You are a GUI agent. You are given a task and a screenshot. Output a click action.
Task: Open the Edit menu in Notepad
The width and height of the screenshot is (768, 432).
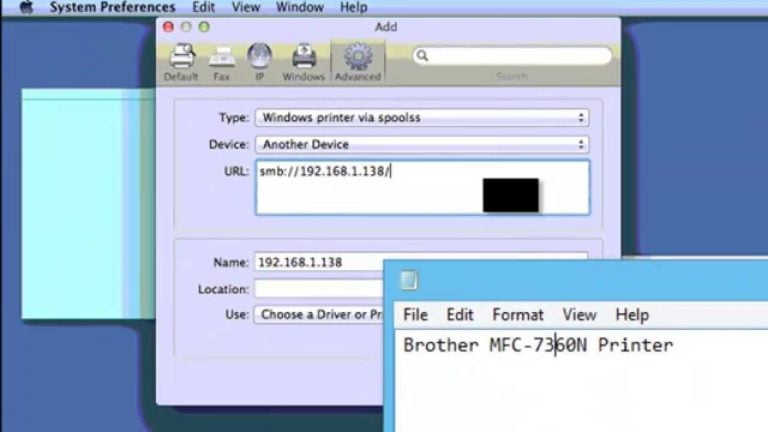click(x=459, y=315)
